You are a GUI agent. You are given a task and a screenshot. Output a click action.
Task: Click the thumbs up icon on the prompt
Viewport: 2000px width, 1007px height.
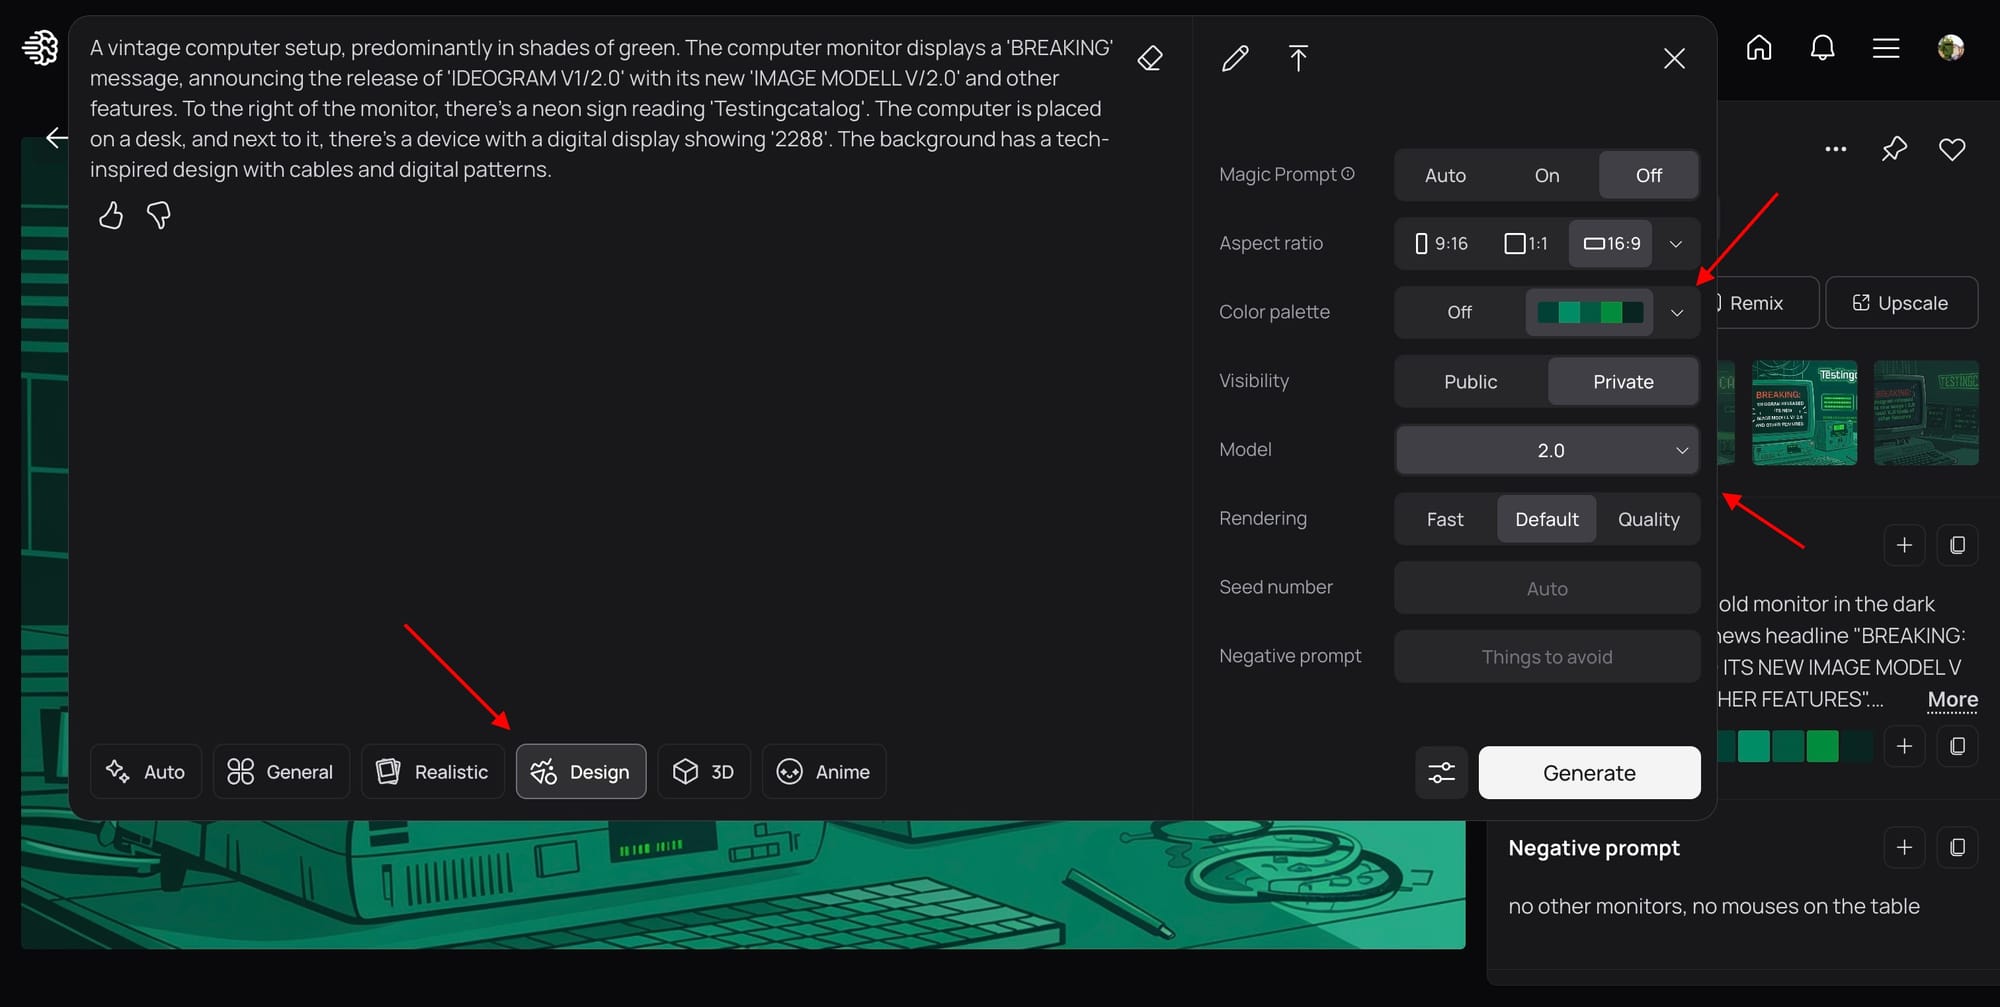tap(112, 215)
